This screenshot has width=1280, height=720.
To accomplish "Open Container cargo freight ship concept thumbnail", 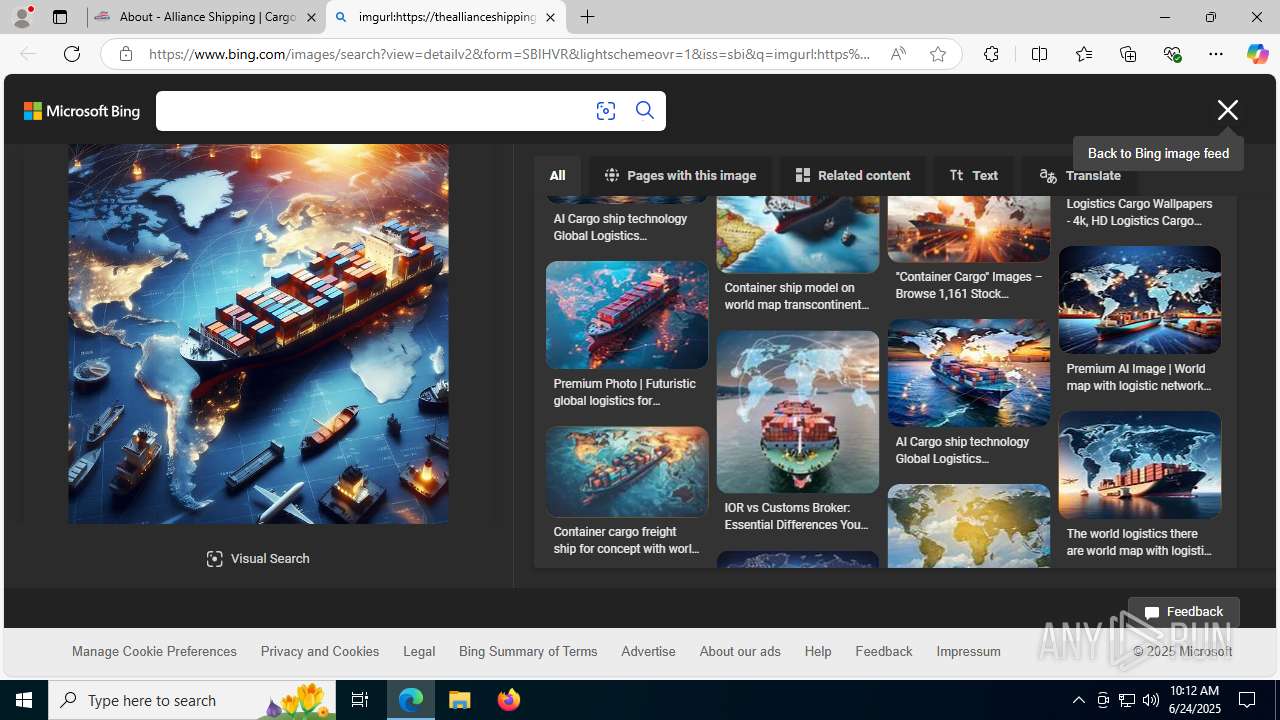I will point(627,471).
